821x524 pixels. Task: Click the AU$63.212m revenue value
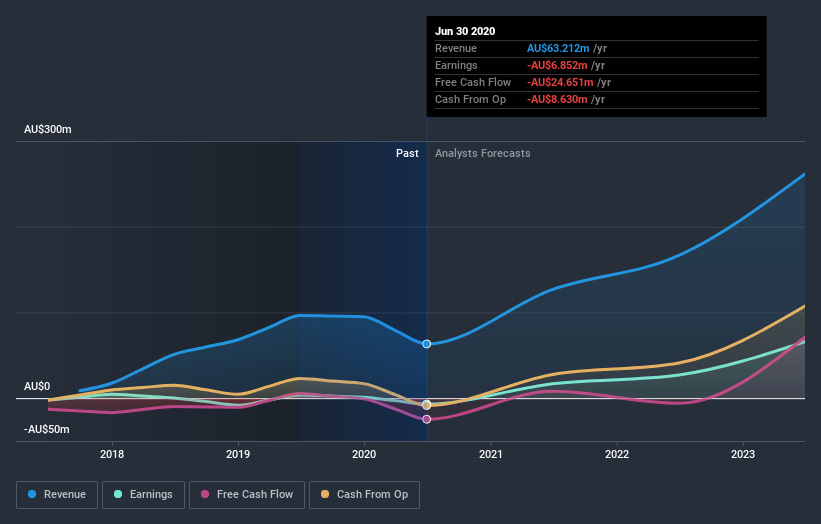click(x=558, y=48)
